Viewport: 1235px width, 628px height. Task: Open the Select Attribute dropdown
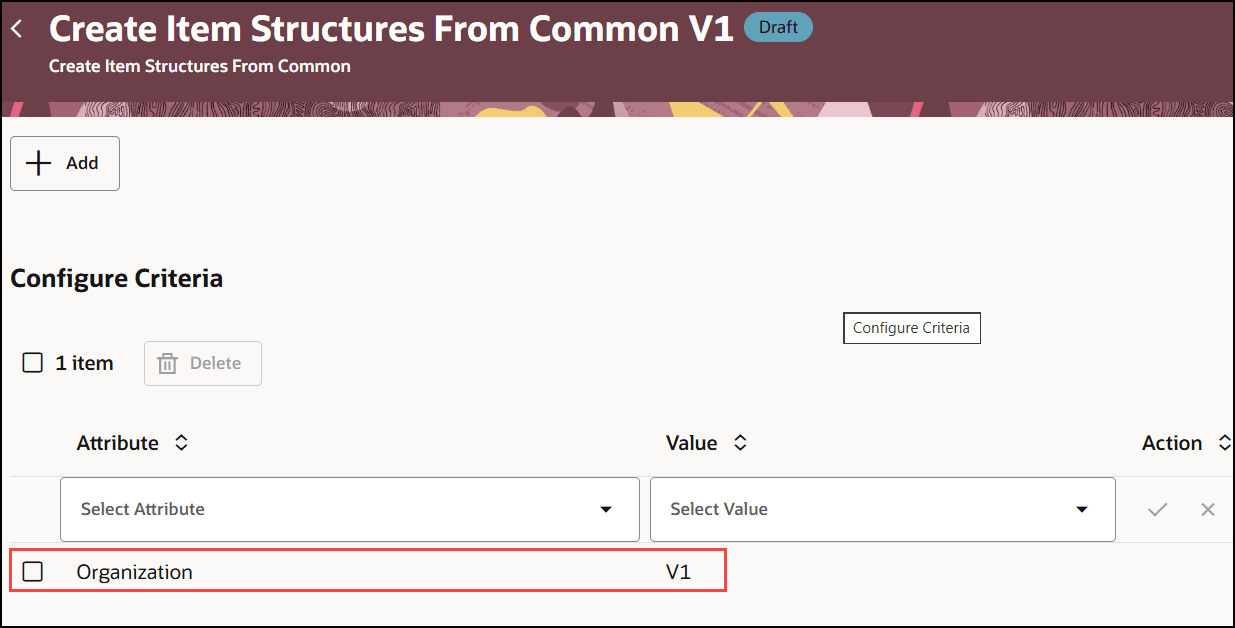click(349, 509)
